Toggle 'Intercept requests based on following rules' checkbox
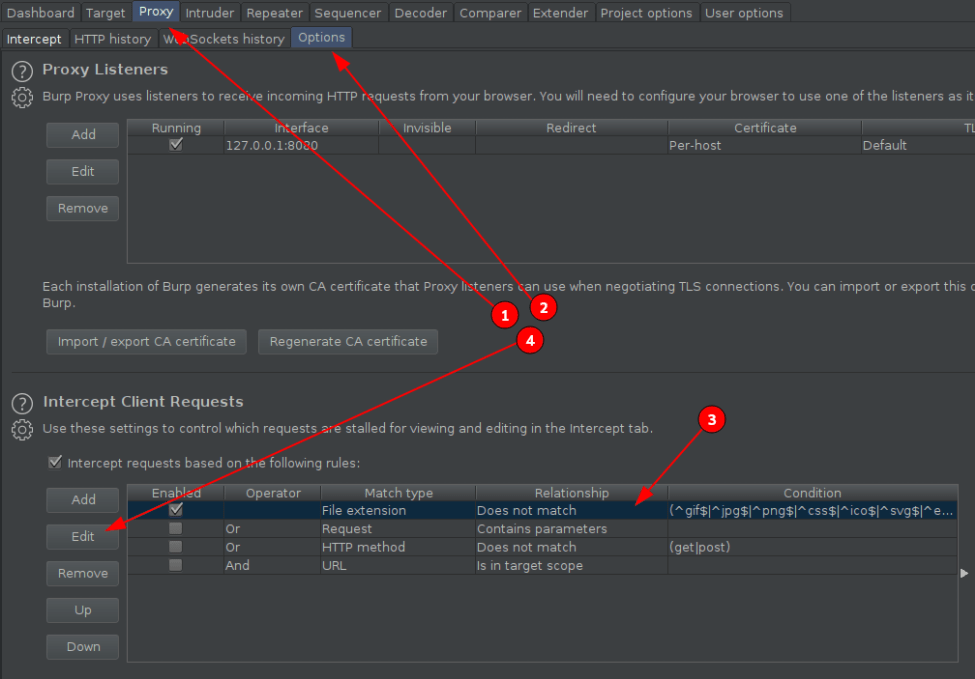Viewport: 975px width, 679px height. point(54,463)
